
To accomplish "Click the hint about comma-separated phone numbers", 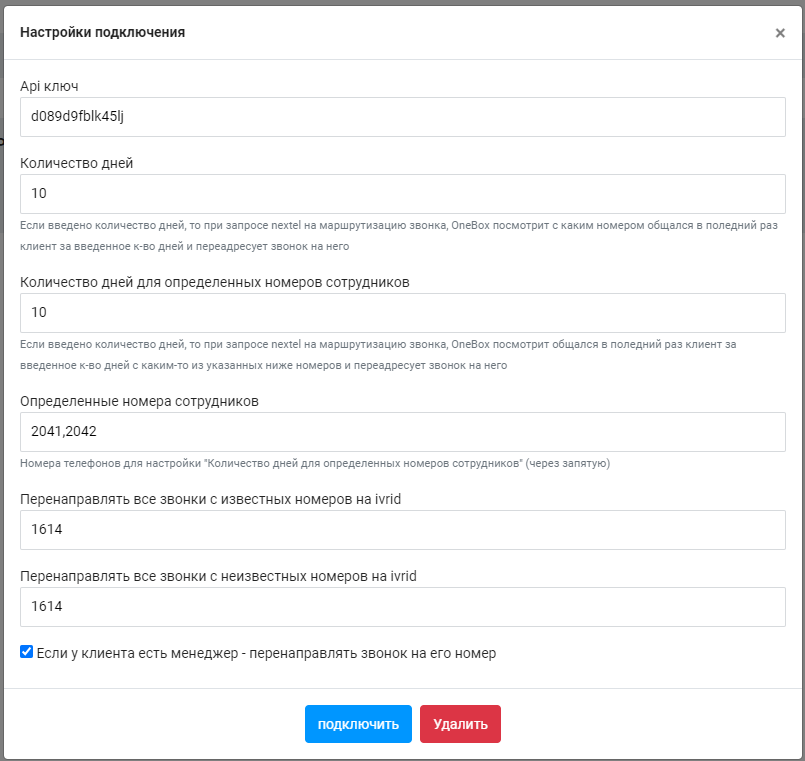I will [x=315, y=464].
